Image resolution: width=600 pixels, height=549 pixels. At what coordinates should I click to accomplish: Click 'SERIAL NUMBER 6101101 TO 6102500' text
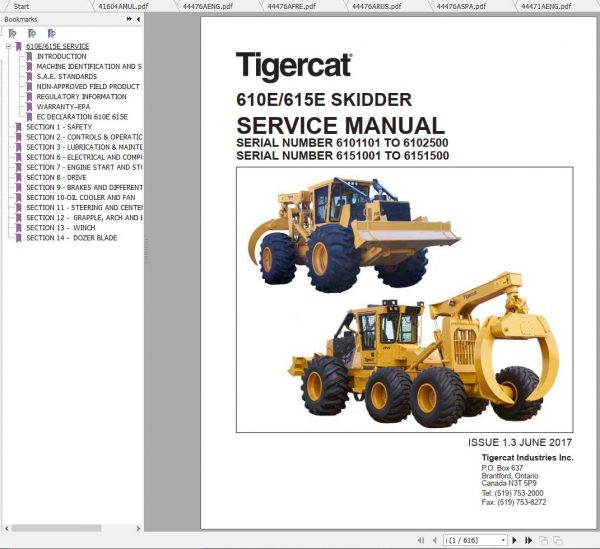(342, 143)
